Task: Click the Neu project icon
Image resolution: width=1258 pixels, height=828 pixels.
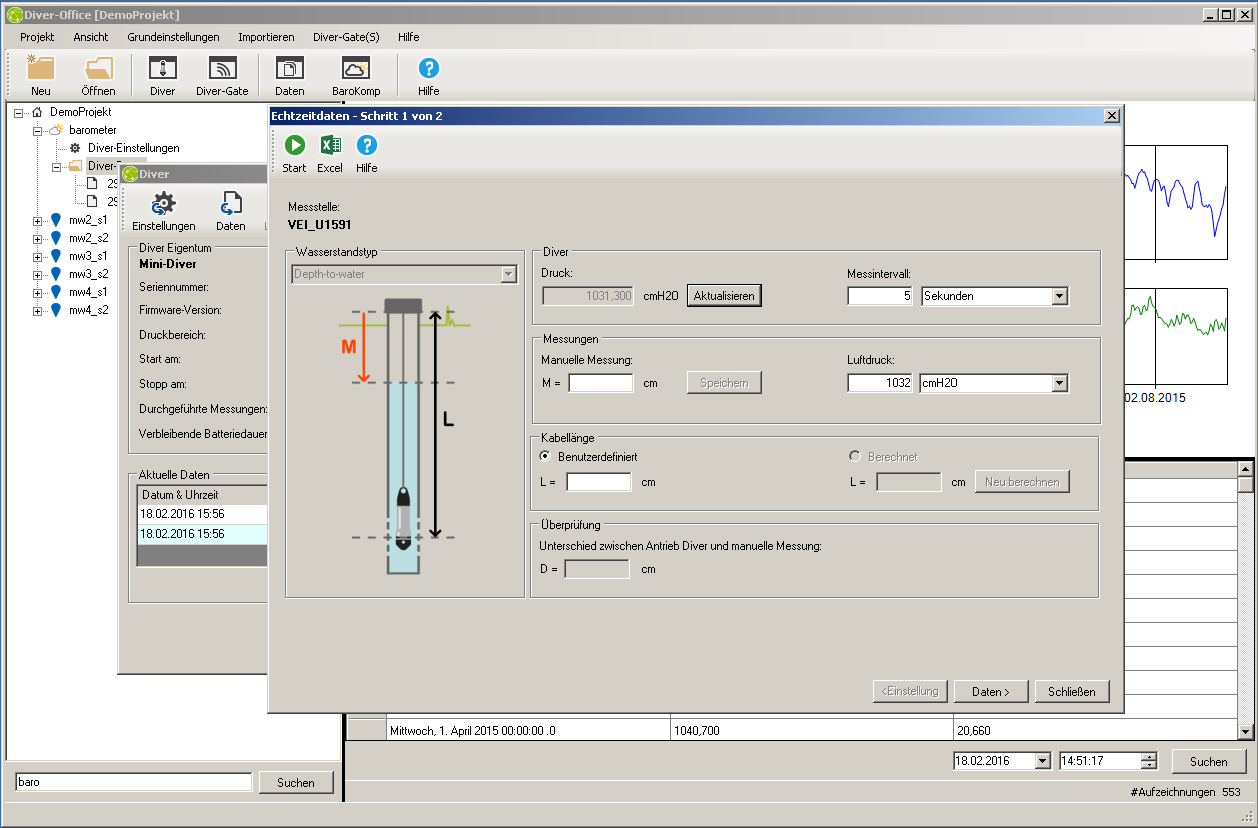Action: pos(41,69)
